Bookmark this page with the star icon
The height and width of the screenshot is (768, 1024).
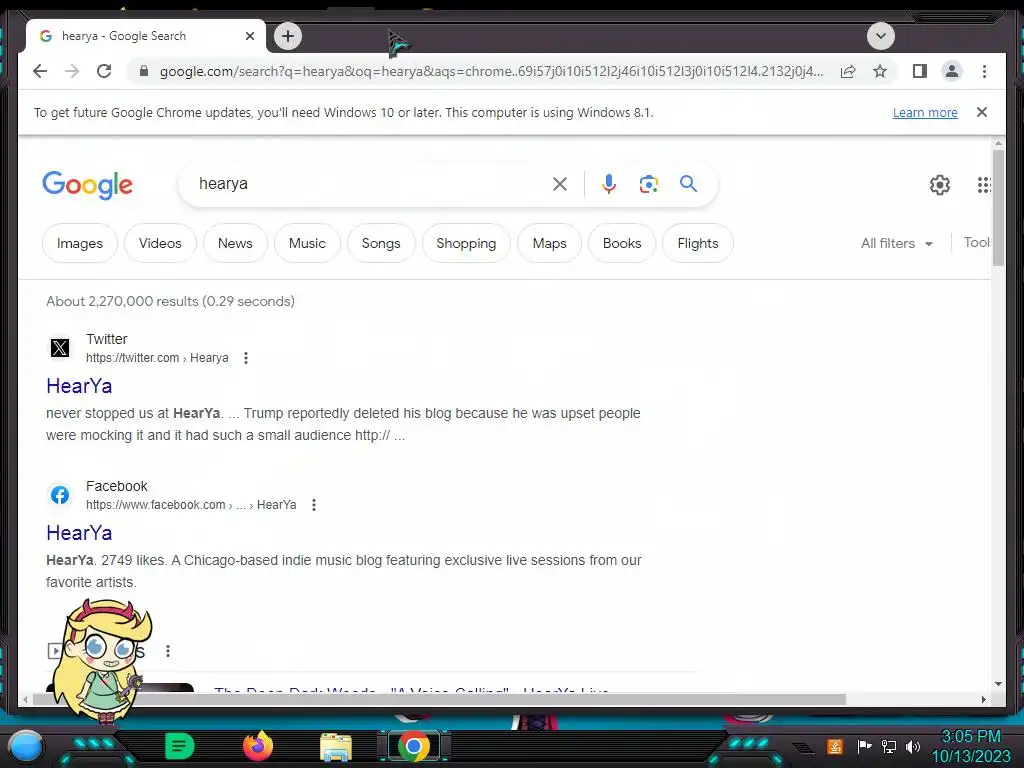click(x=880, y=71)
